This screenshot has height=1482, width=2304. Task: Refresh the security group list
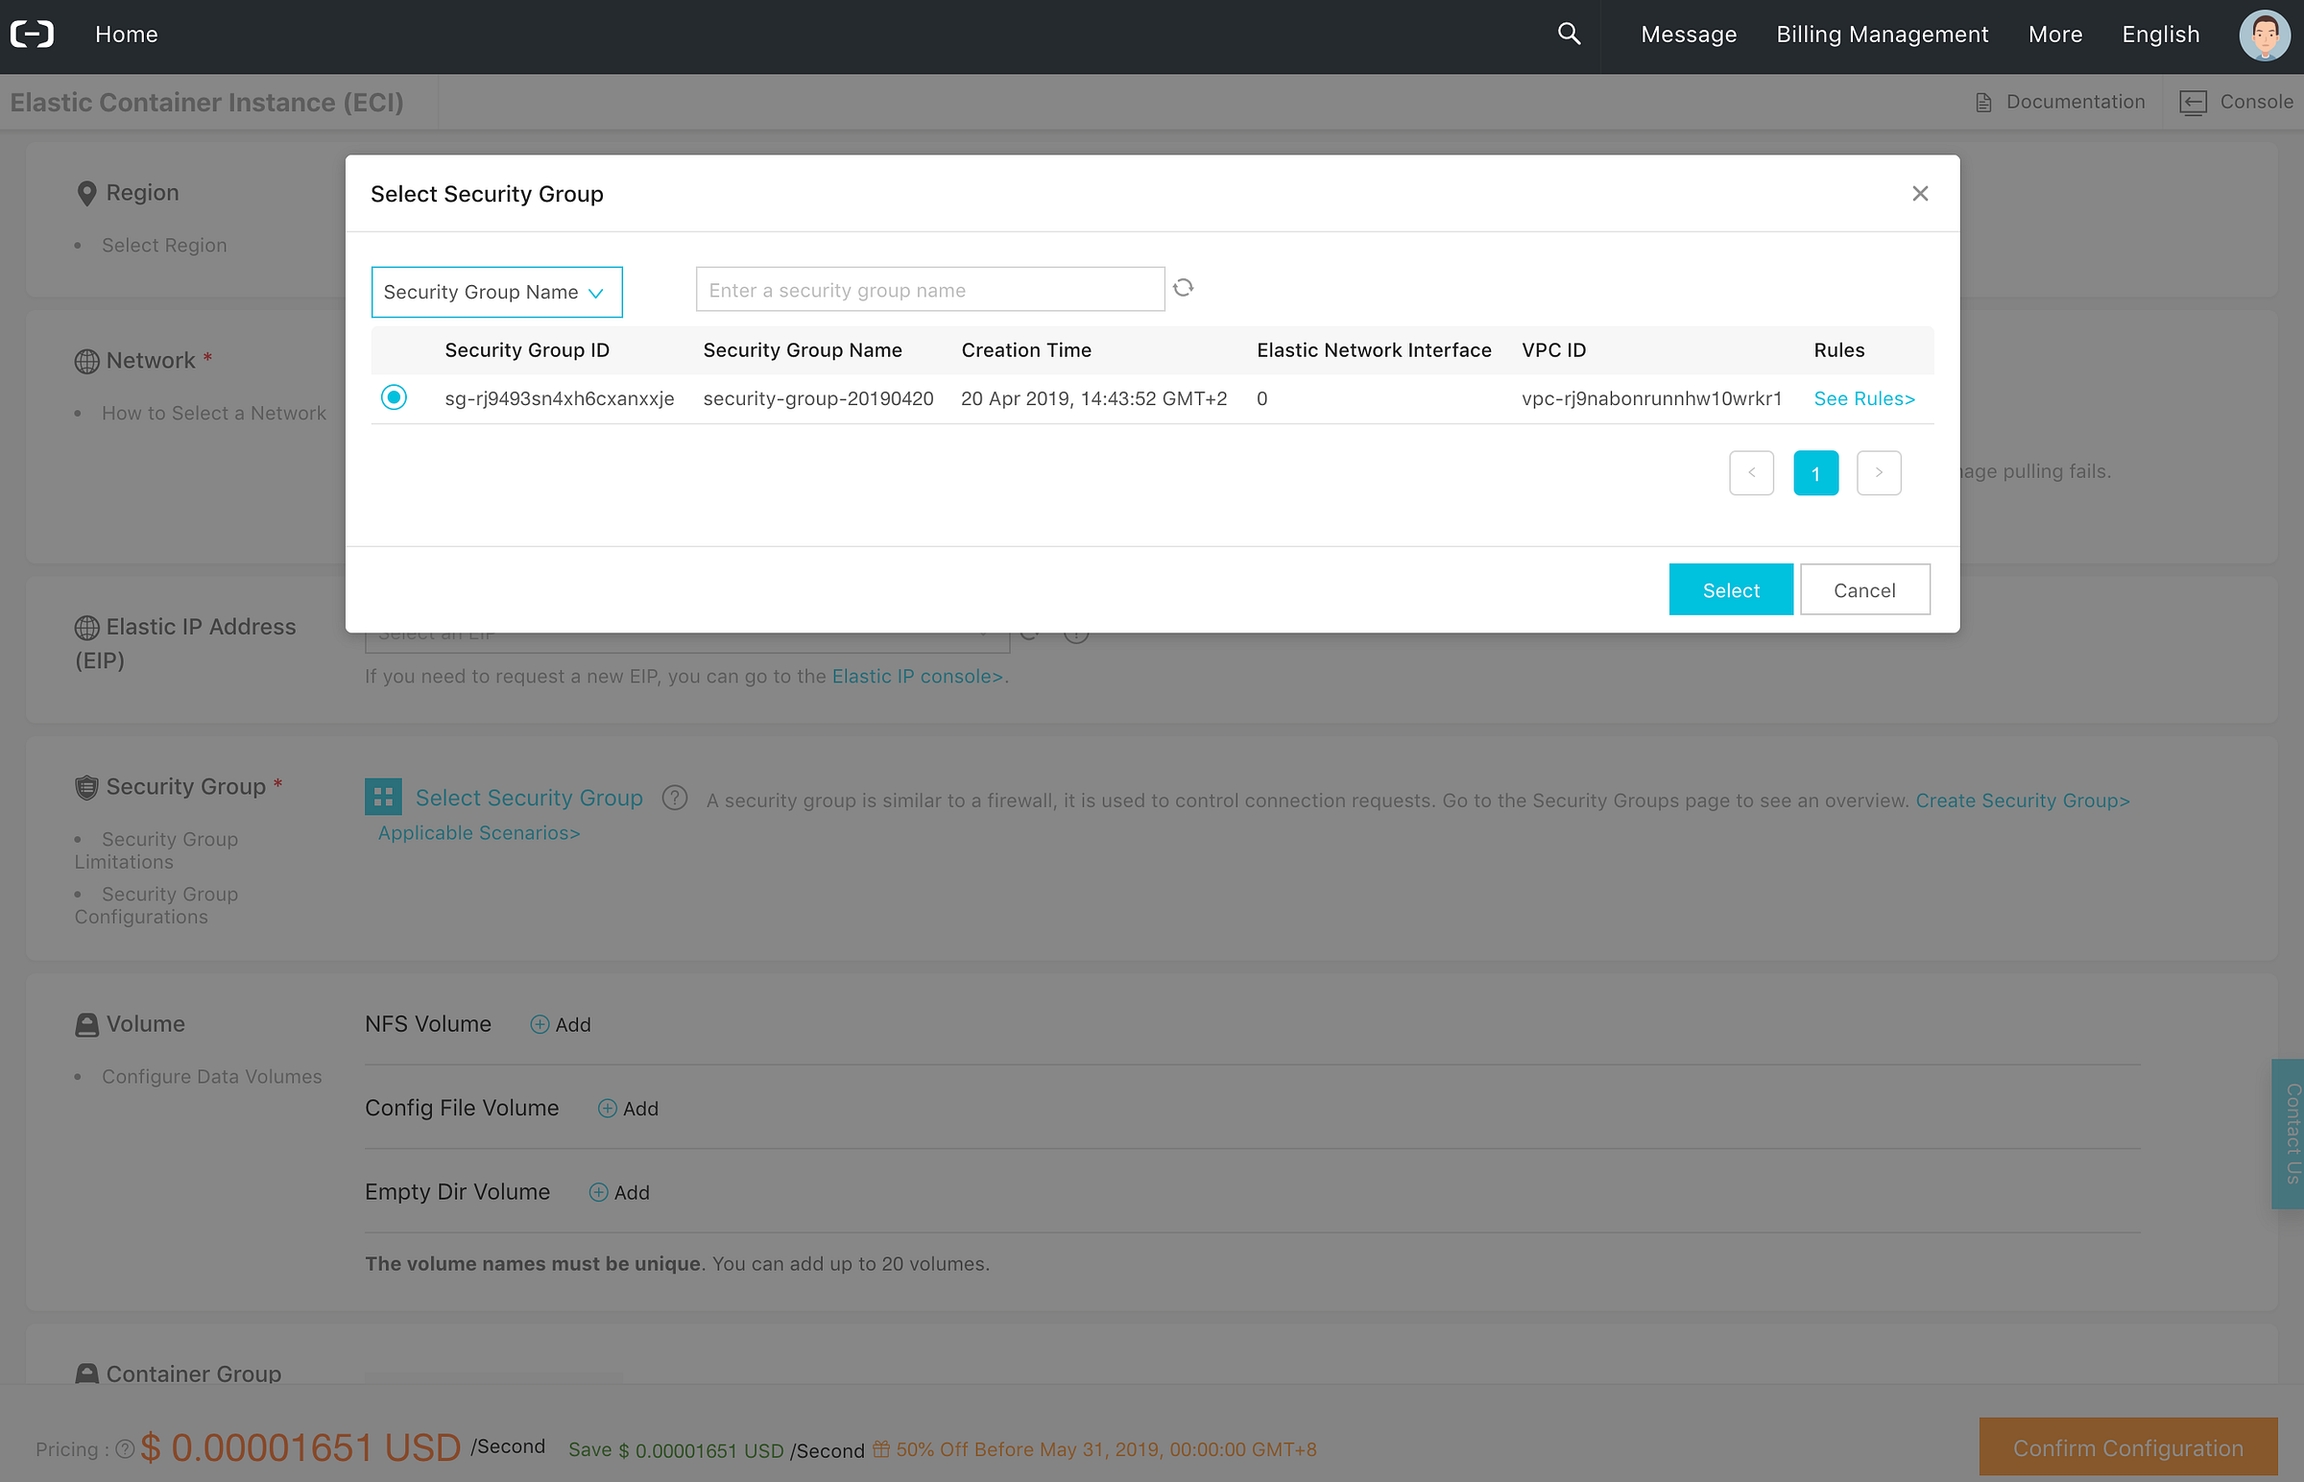tap(1184, 288)
